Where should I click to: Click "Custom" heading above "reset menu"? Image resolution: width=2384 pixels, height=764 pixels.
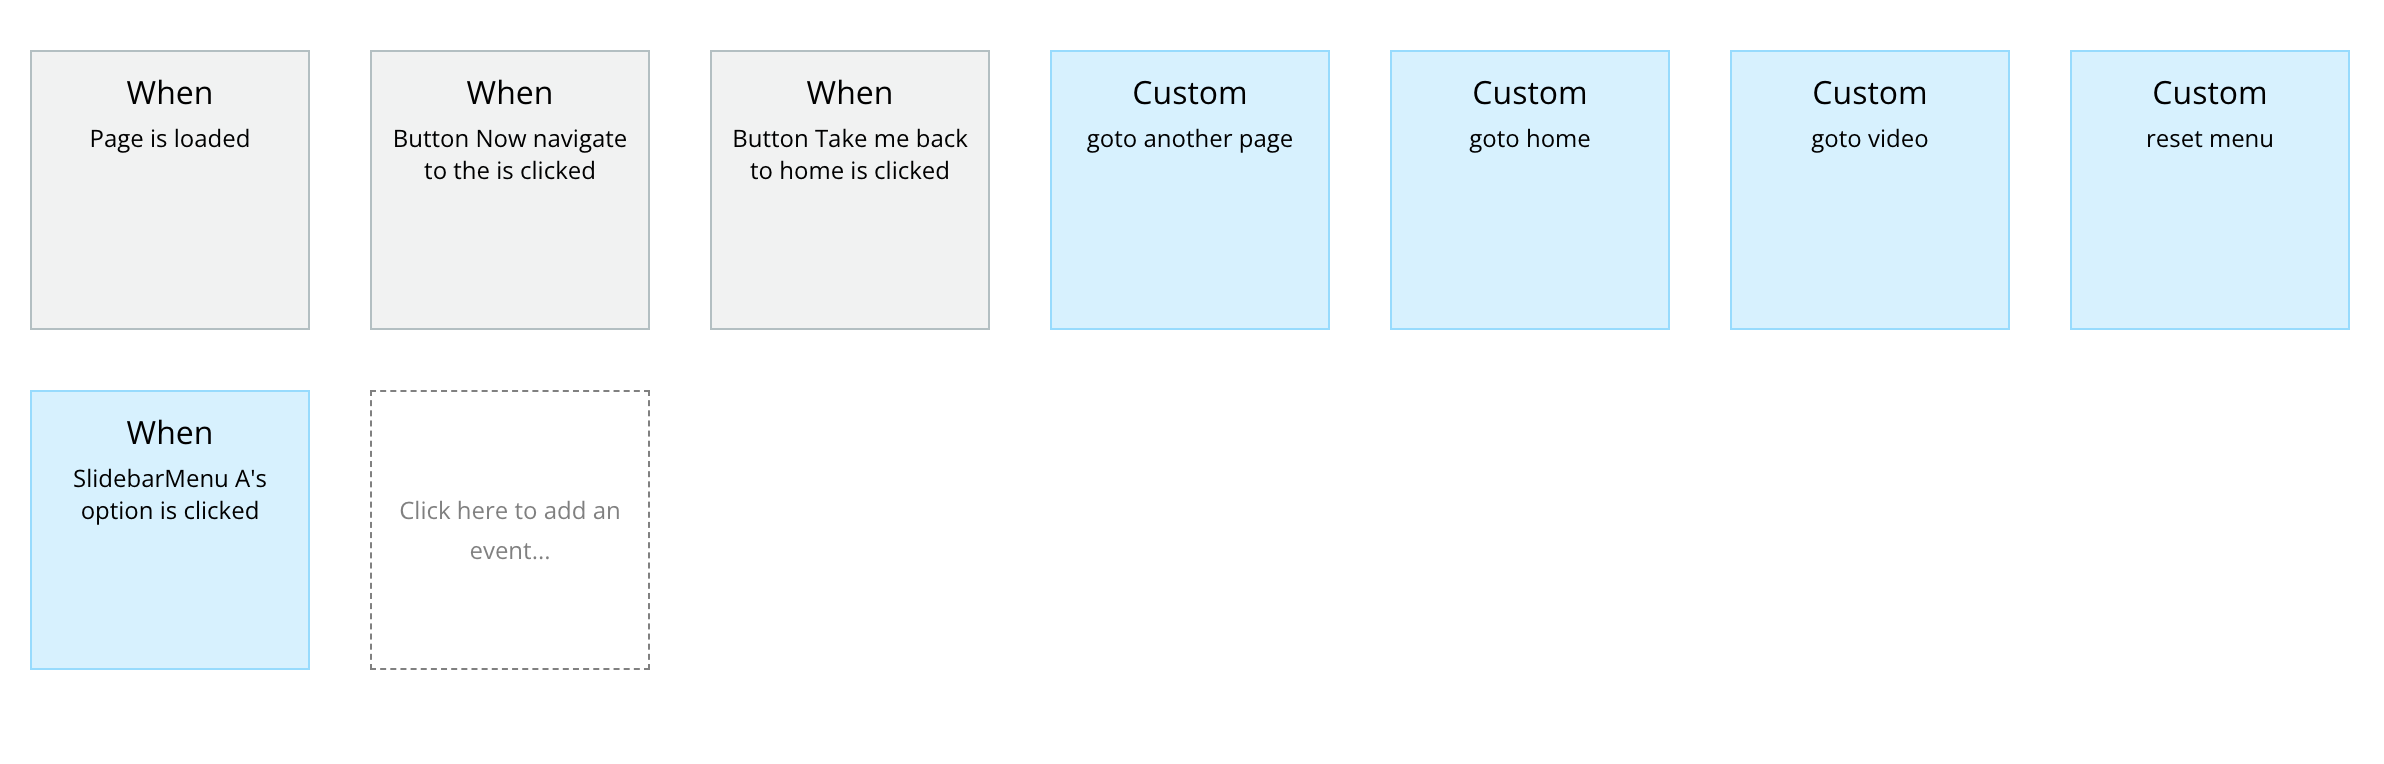pos(2210,93)
